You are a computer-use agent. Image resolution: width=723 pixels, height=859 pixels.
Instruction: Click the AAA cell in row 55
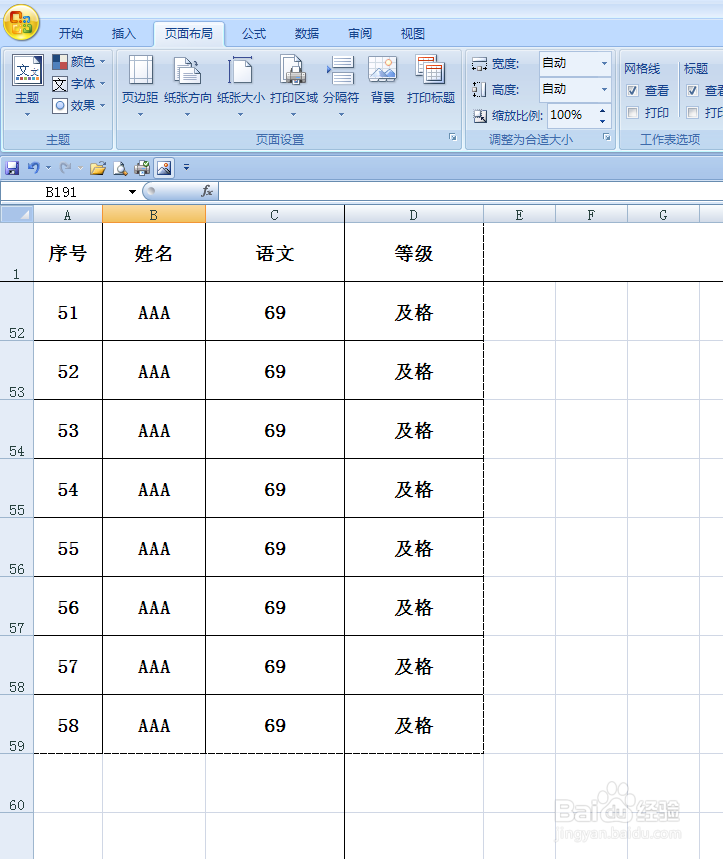(154, 489)
